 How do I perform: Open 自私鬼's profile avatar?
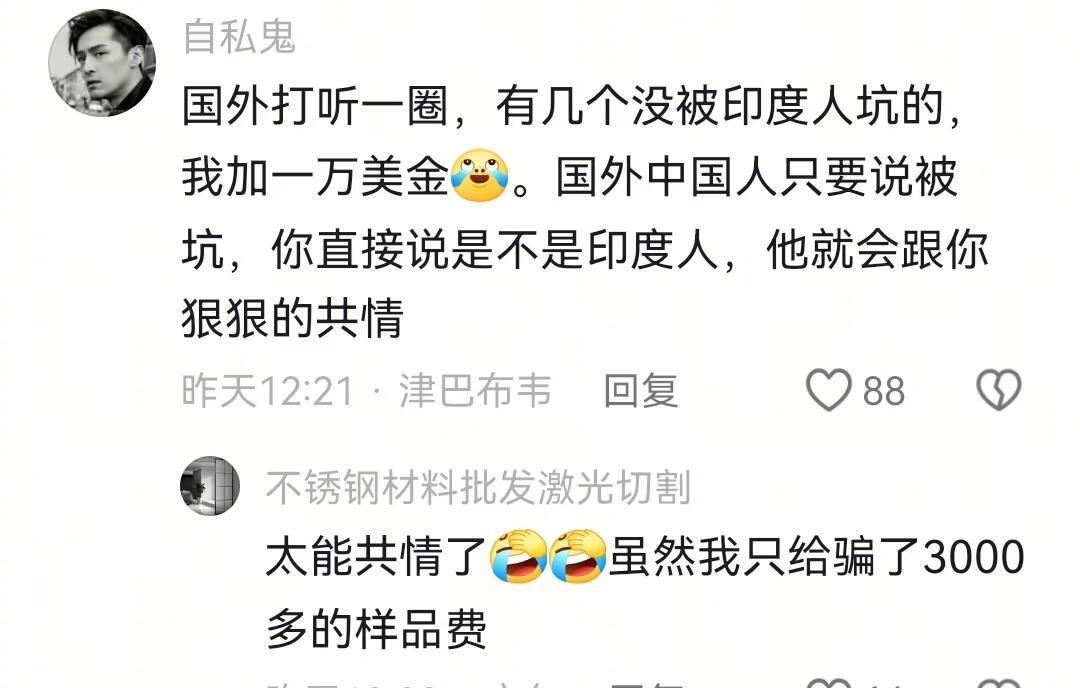tap(101, 63)
